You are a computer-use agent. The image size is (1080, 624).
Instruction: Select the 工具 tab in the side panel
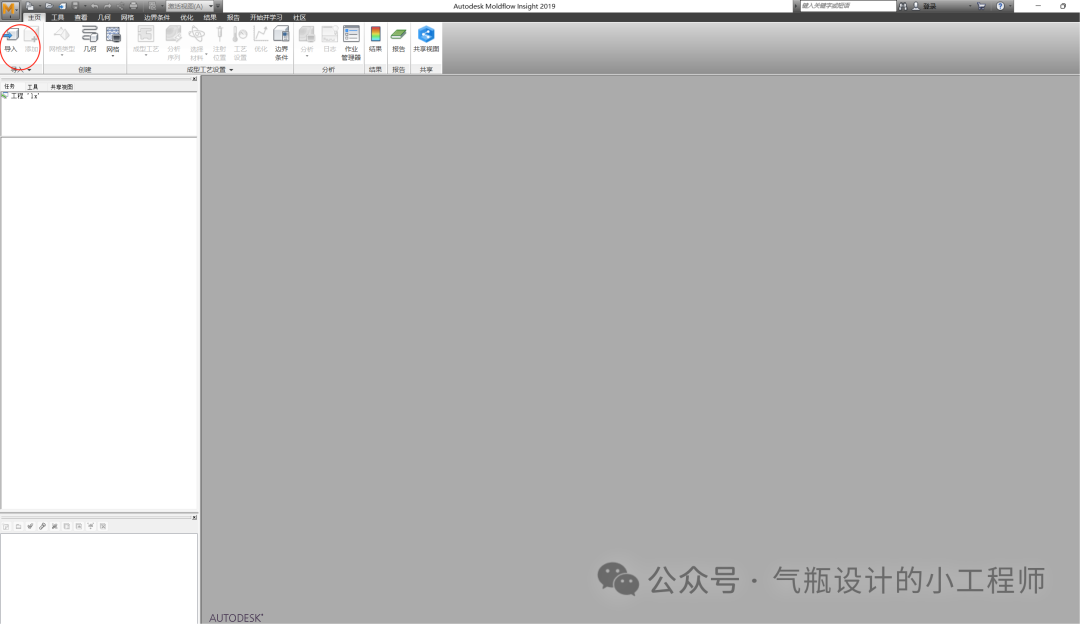(32, 87)
